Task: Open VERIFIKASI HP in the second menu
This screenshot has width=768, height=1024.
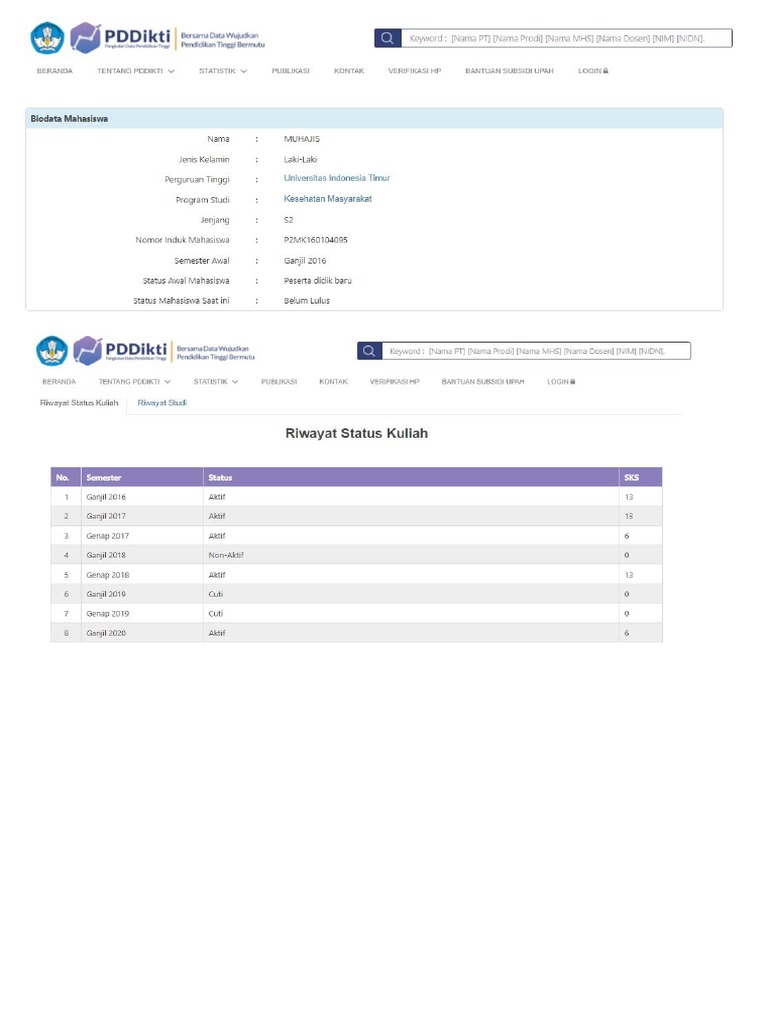Action: (x=394, y=381)
